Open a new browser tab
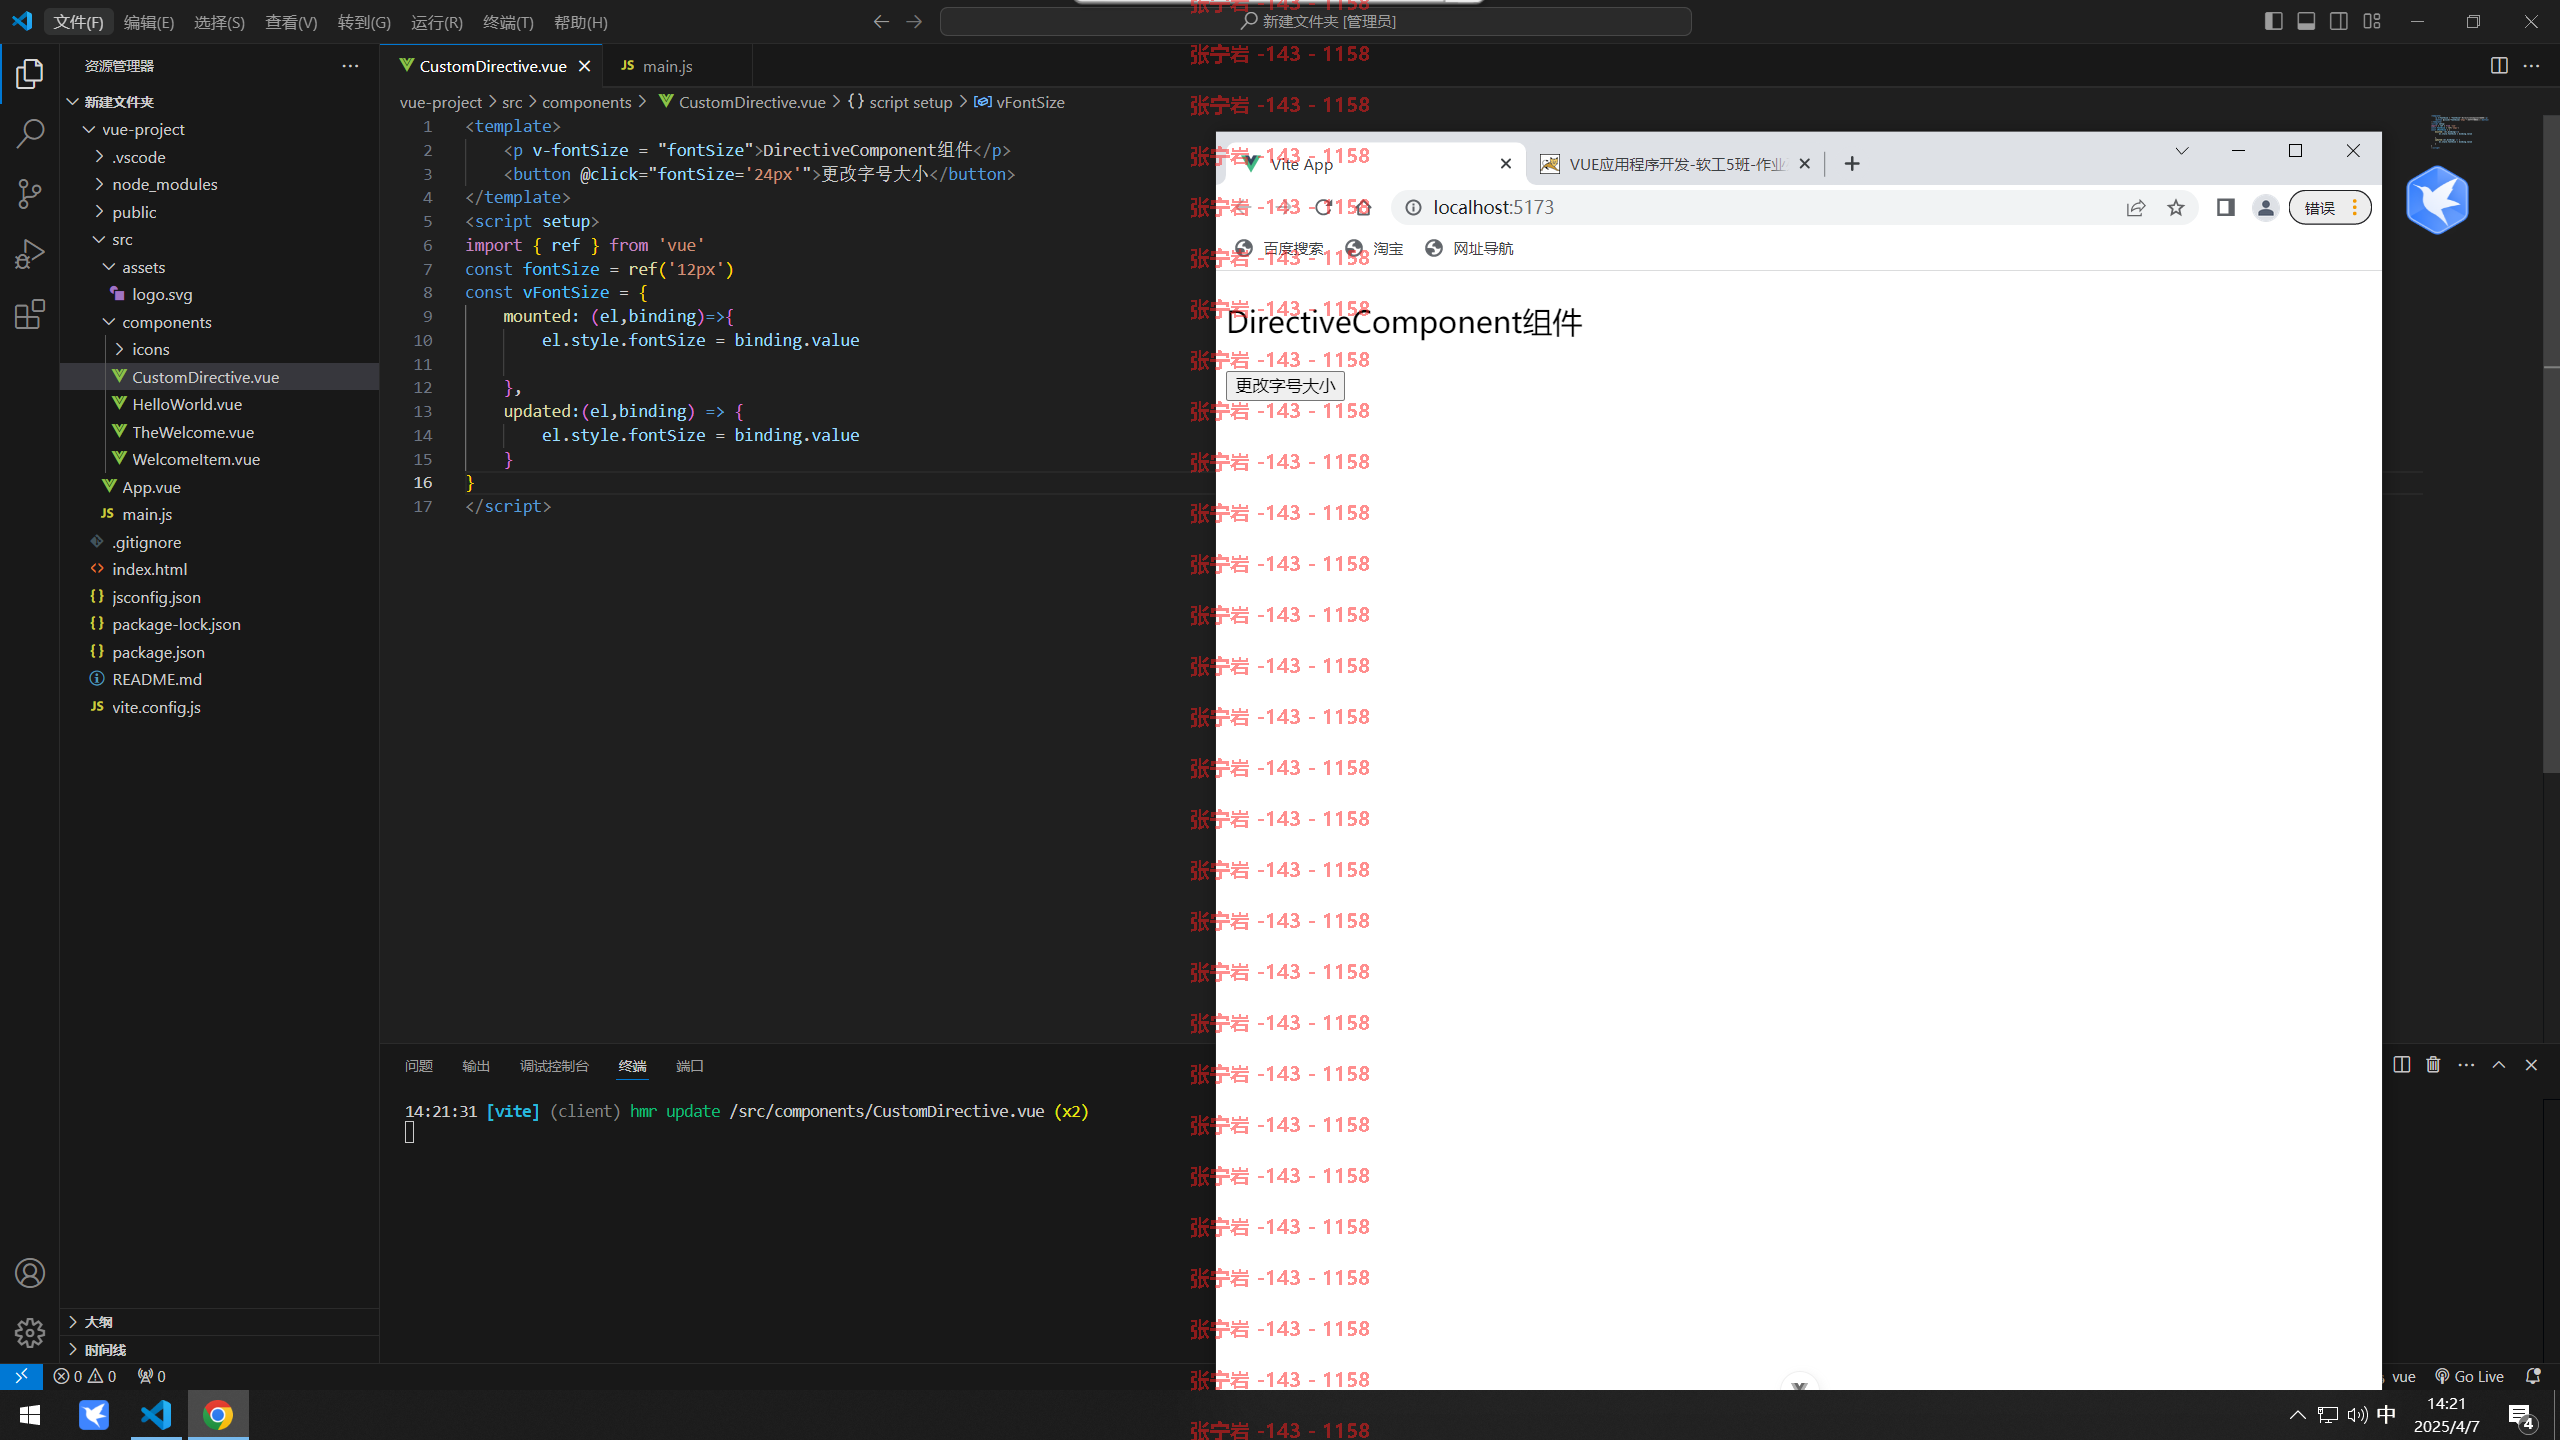 pos(1852,164)
